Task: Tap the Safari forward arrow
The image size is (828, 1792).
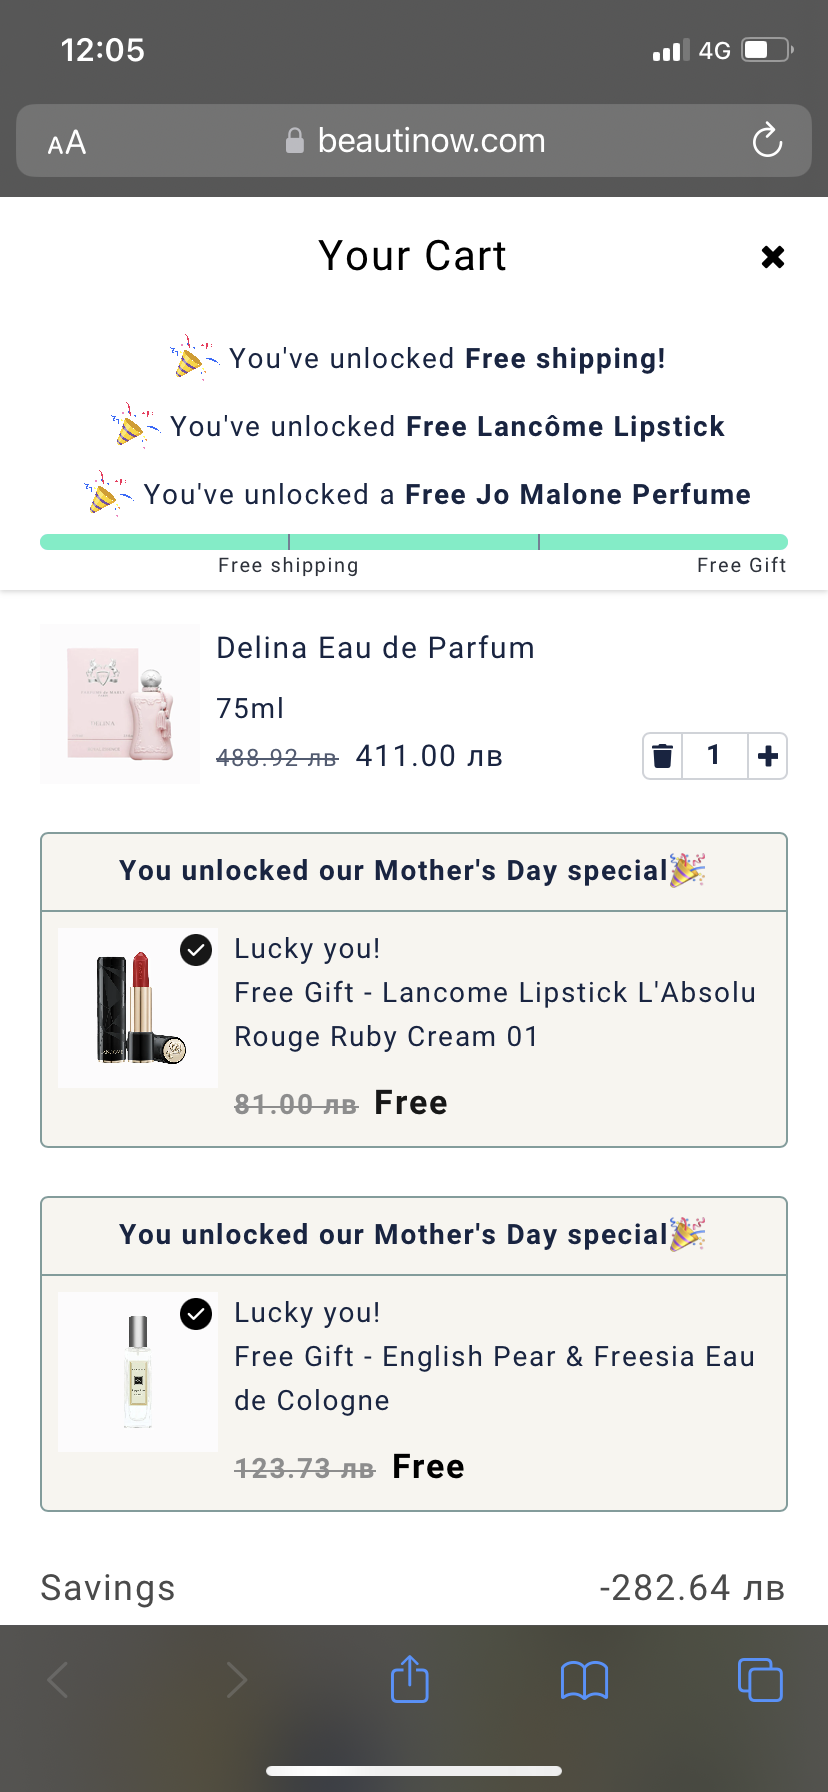Action: point(236,1680)
